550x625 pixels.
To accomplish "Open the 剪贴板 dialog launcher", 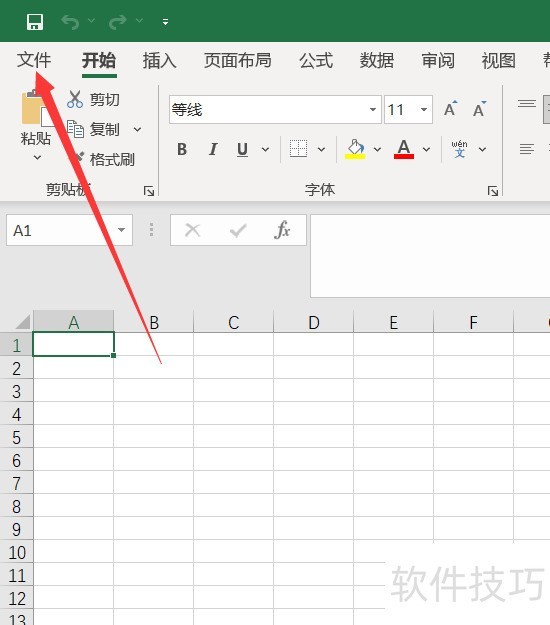I will point(149,191).
